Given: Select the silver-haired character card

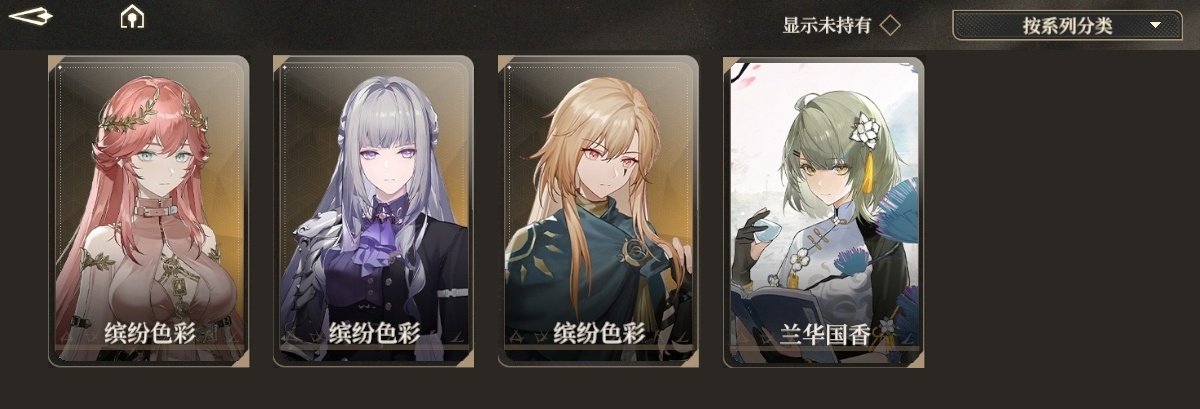Looking at the screenshot, I should click(x=373, y=211).
